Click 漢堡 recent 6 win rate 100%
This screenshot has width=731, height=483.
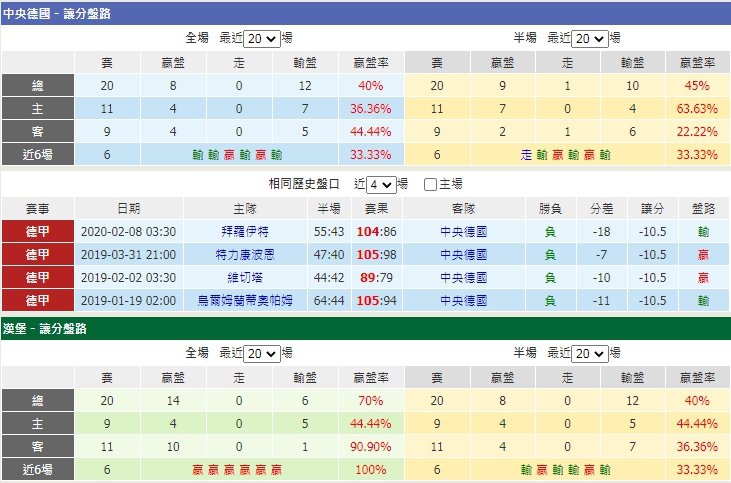[371, 469]
